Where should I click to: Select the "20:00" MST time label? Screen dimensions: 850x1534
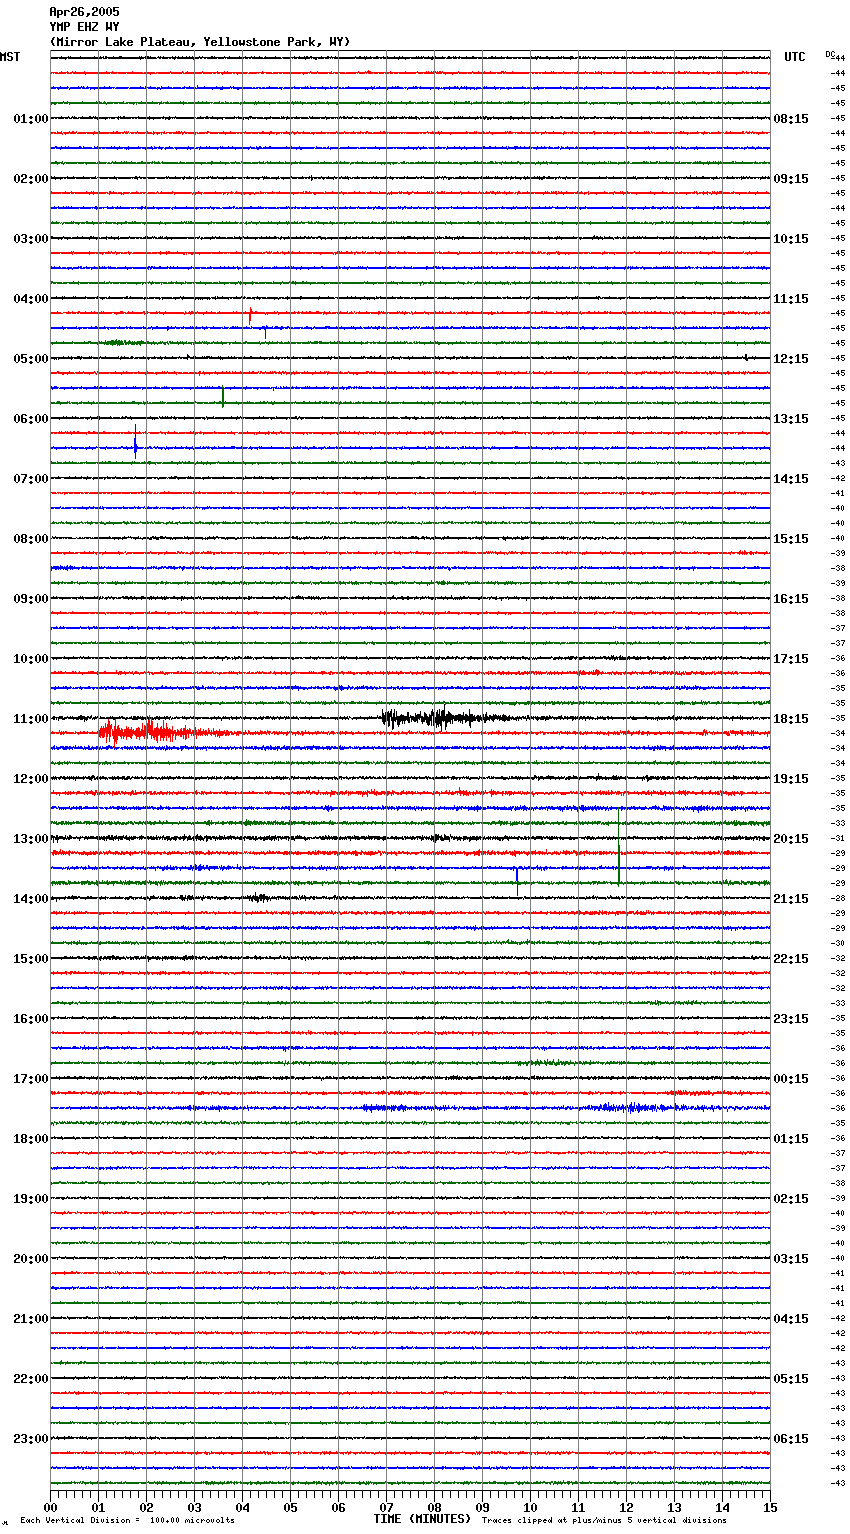coord(31,1259)
